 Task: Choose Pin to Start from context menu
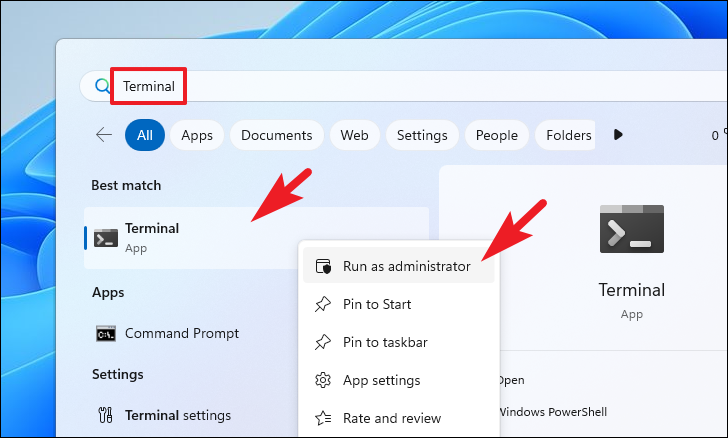coord(398,304)
